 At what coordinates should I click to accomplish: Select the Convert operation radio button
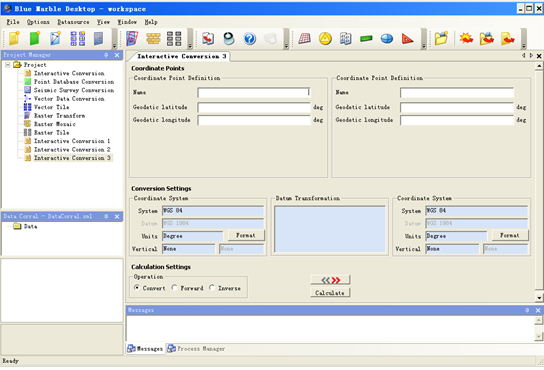(x=137, y=287)
